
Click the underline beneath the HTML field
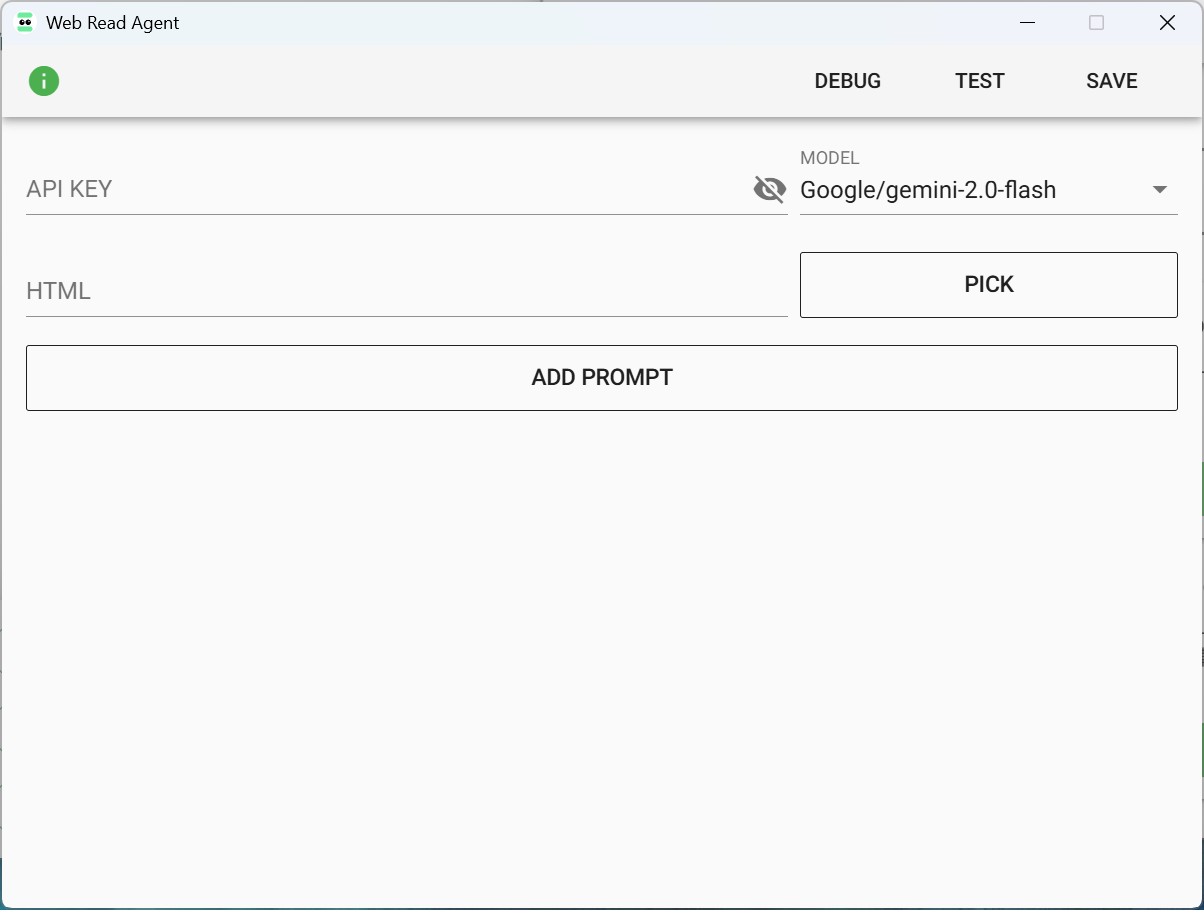coord(400,316)
